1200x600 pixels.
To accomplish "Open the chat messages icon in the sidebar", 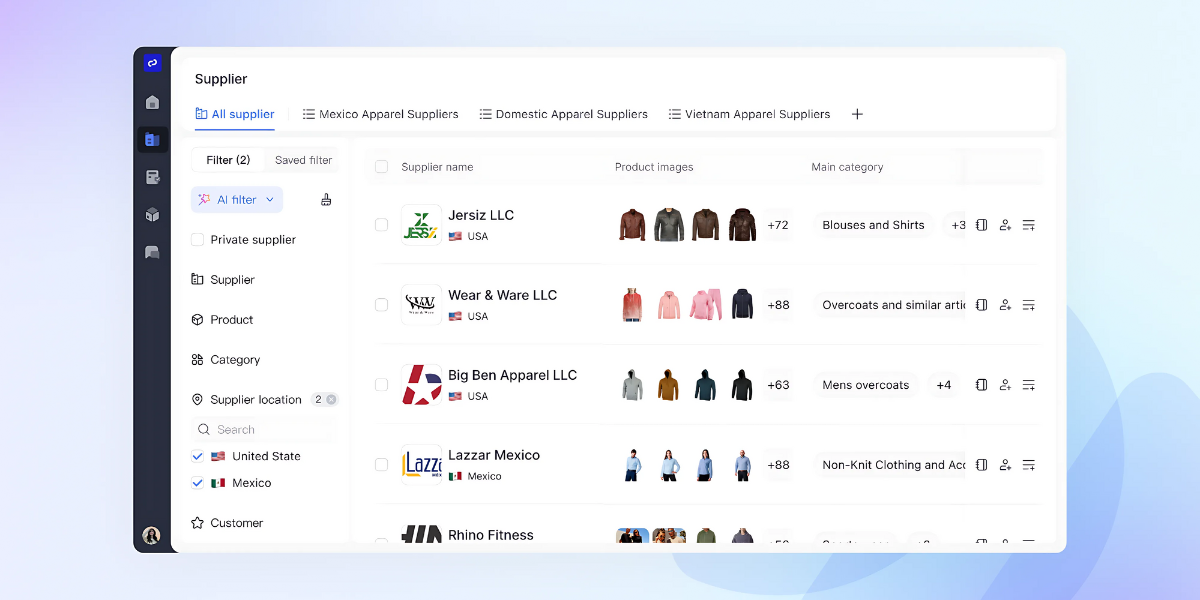I will (x=152, y=252).
